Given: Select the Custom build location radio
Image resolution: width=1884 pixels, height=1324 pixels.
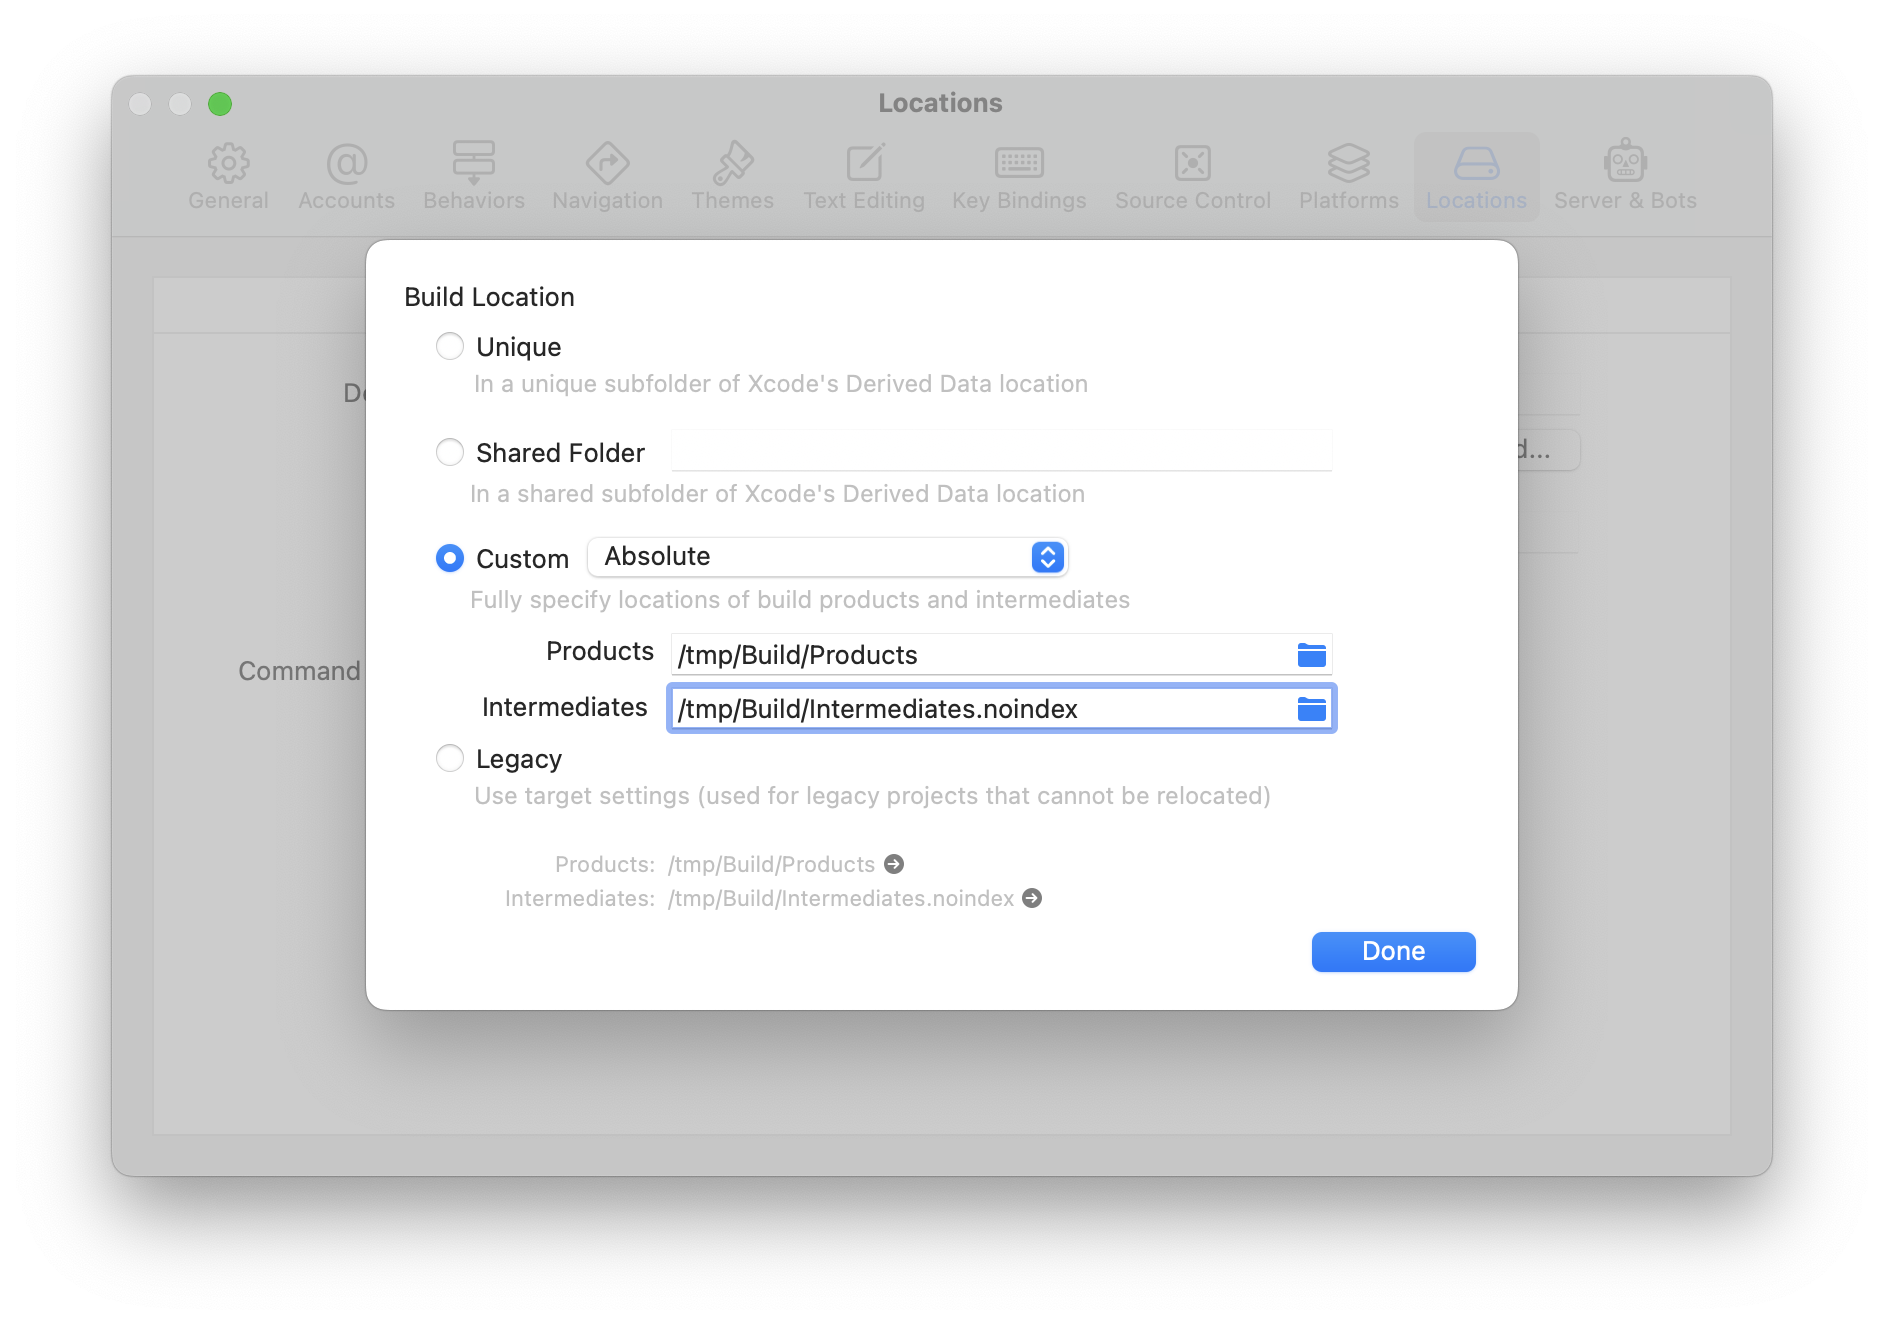Looking at the screenshot, I should pyautogui.click(x=450, y=558).
